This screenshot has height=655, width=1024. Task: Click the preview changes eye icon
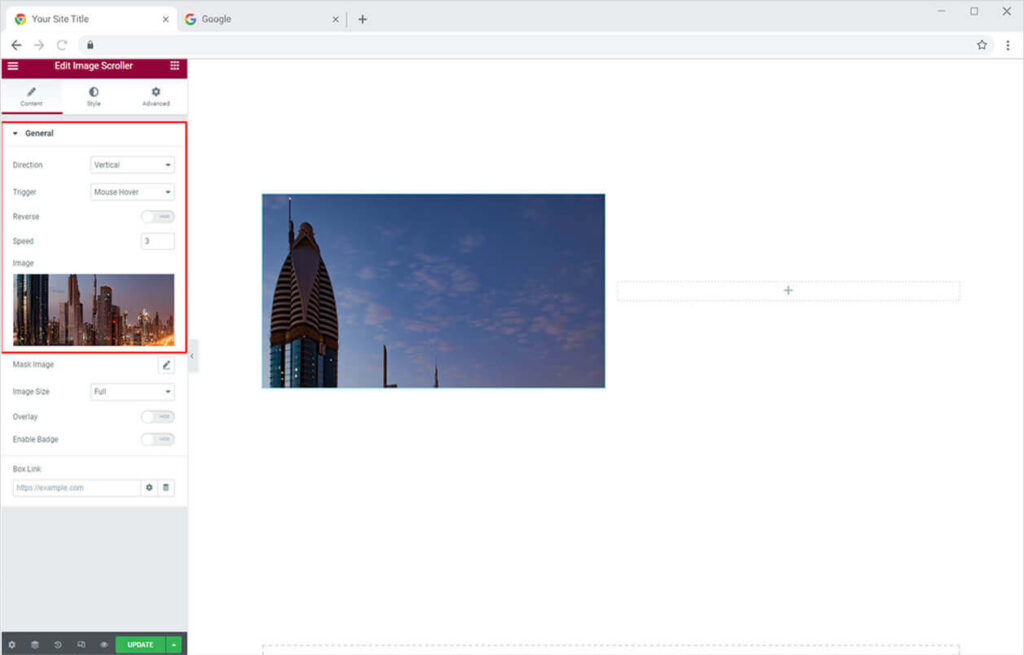point(104,645)
